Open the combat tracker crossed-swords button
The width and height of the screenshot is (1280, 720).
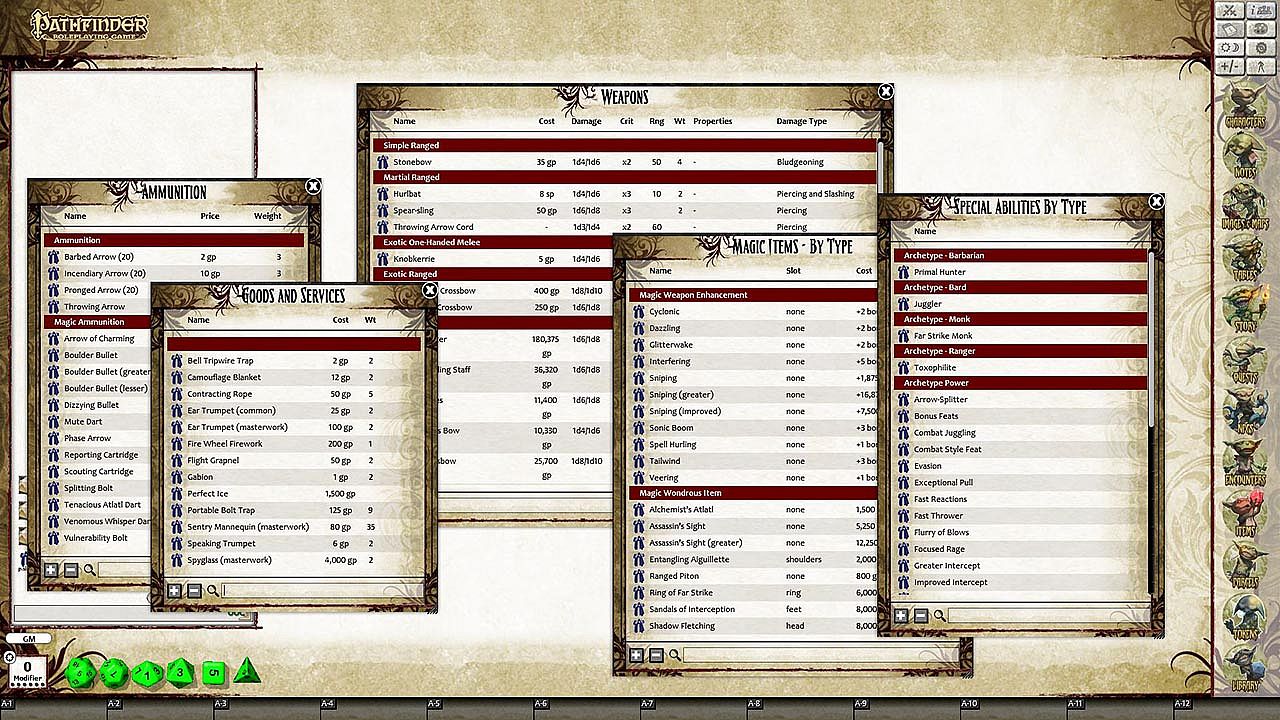pyautogui.click(x=1229, y=10)
